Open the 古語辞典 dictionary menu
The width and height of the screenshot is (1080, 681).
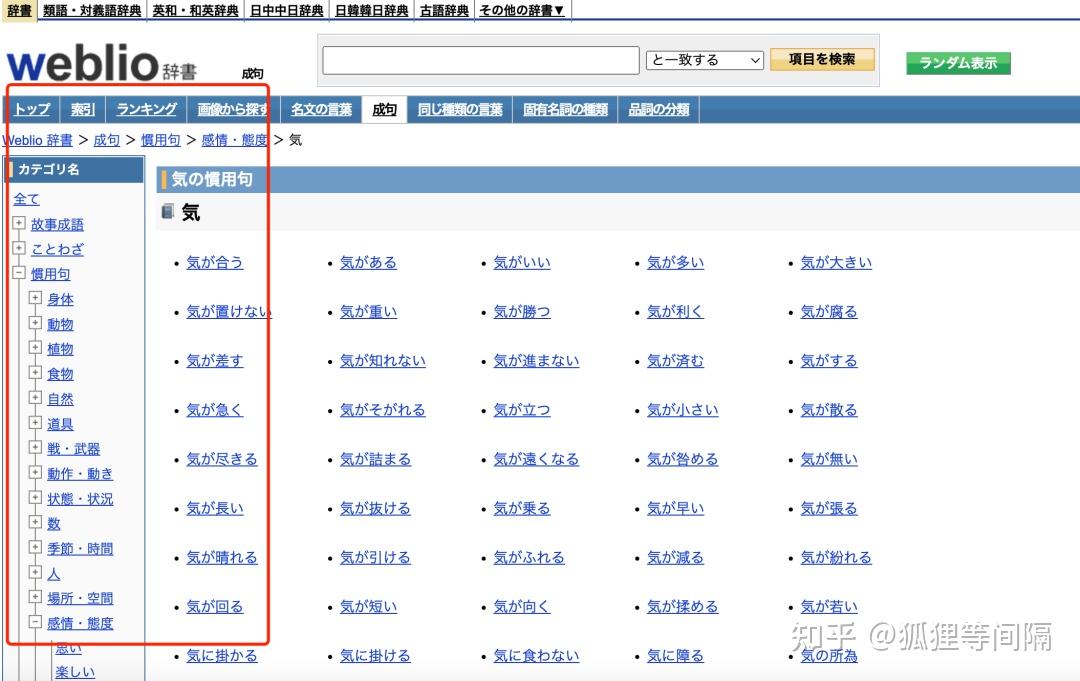click(443, 10)
